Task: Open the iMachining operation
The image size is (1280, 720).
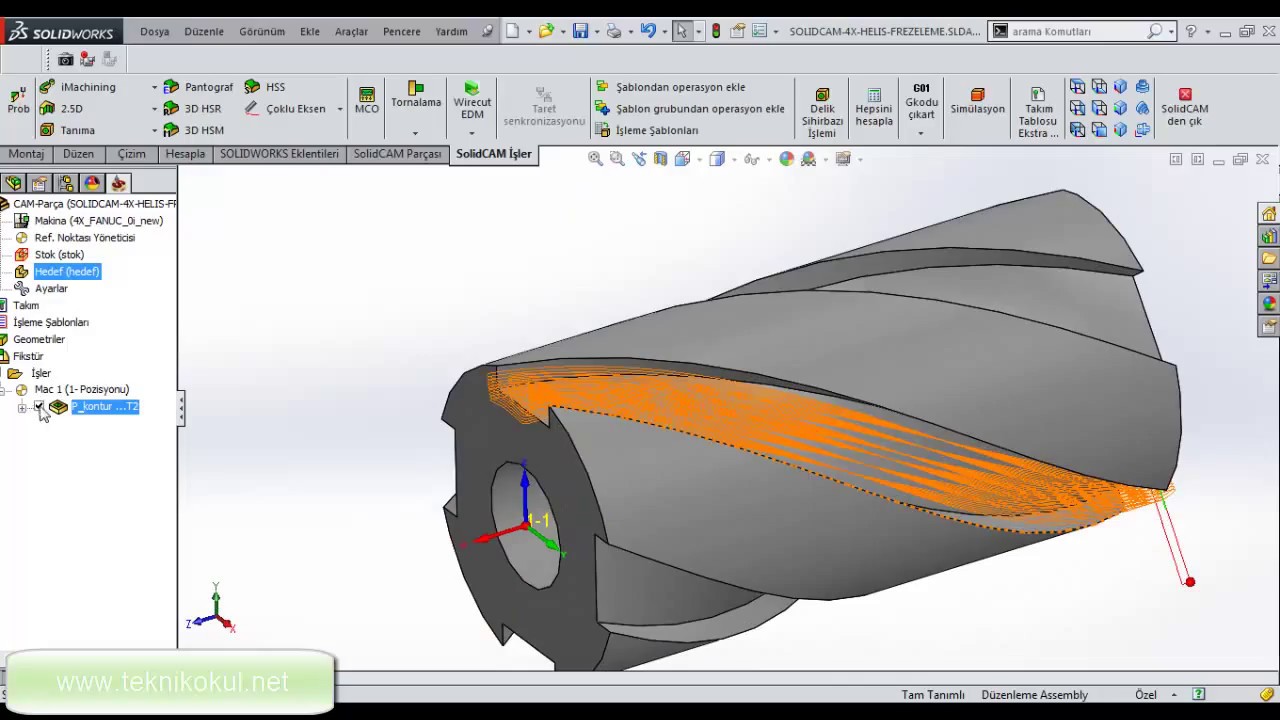Action: point(78,87)
